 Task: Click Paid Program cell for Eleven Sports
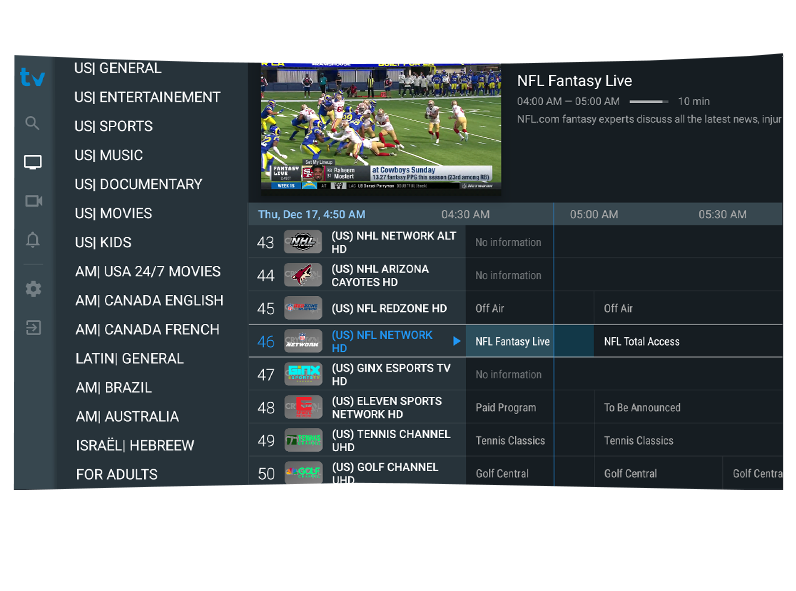(x=529, y=407)
